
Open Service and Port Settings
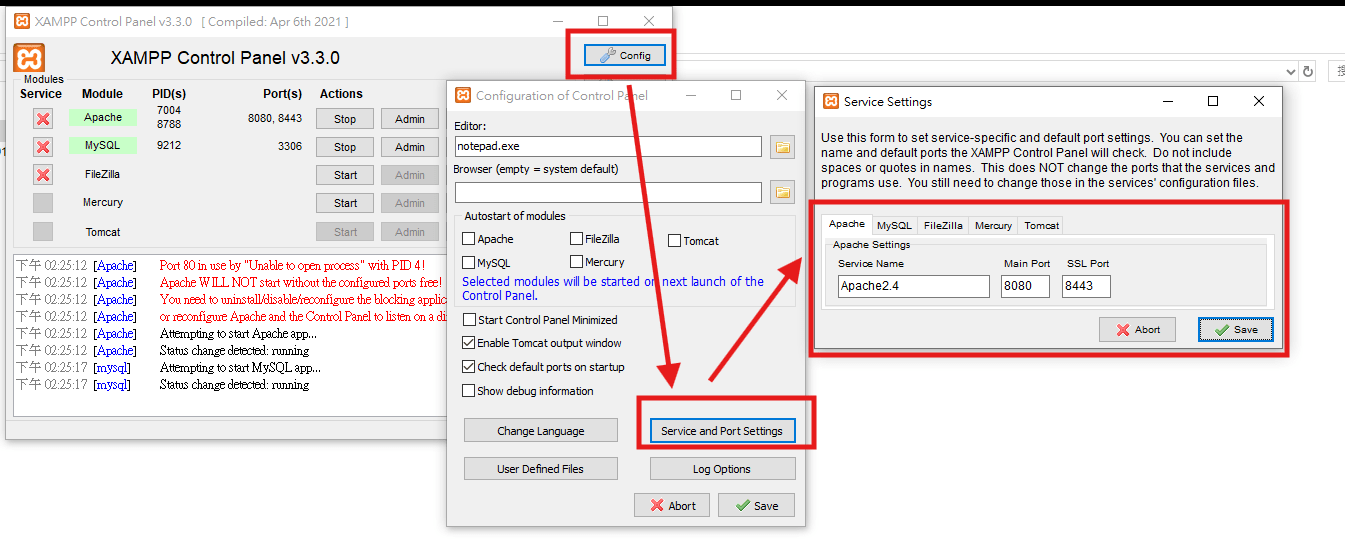[722, 431]
